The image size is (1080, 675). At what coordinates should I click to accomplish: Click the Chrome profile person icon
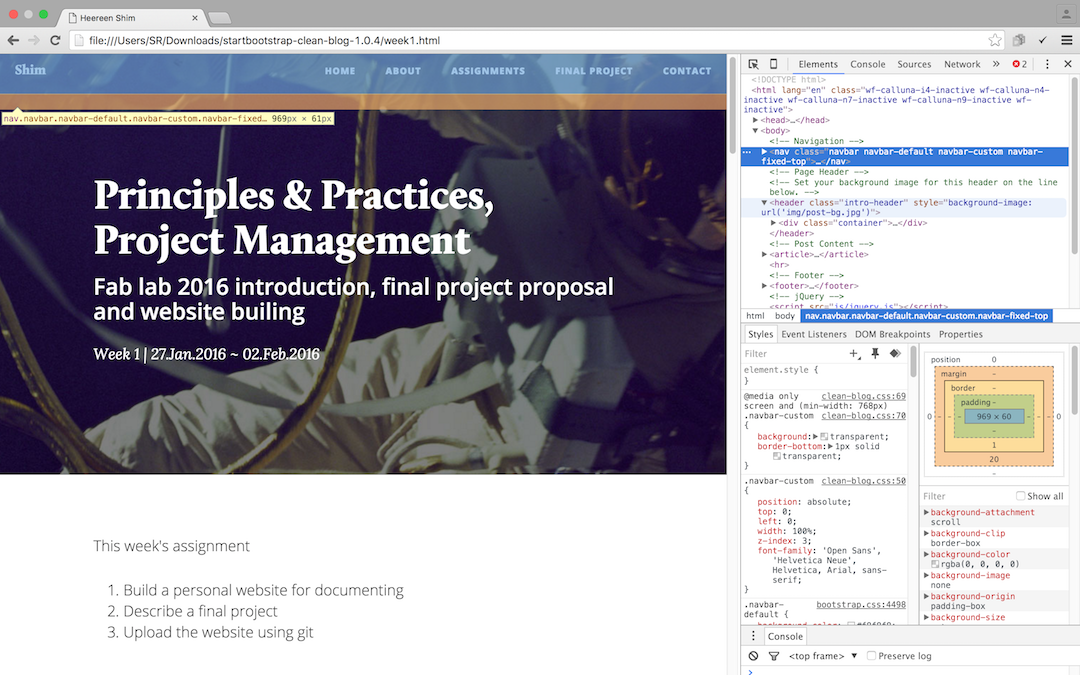[x=1066, y=14]
